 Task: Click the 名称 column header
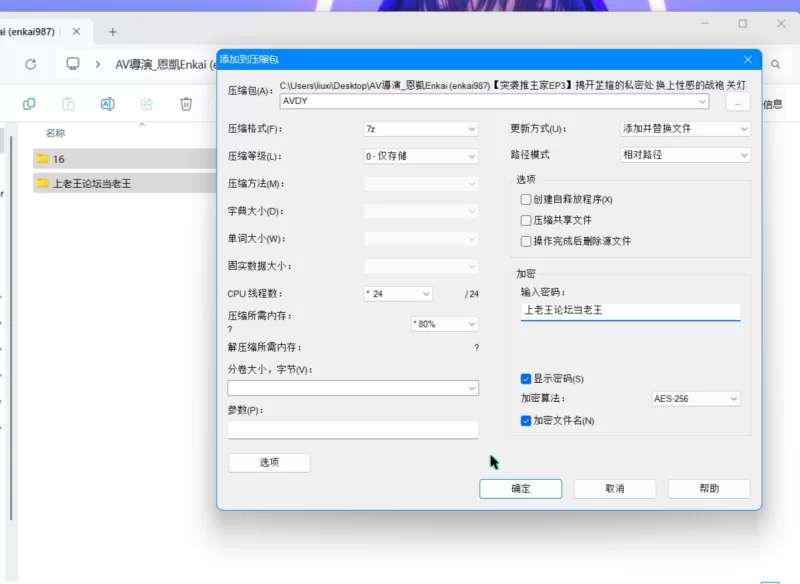pos(55,133)
